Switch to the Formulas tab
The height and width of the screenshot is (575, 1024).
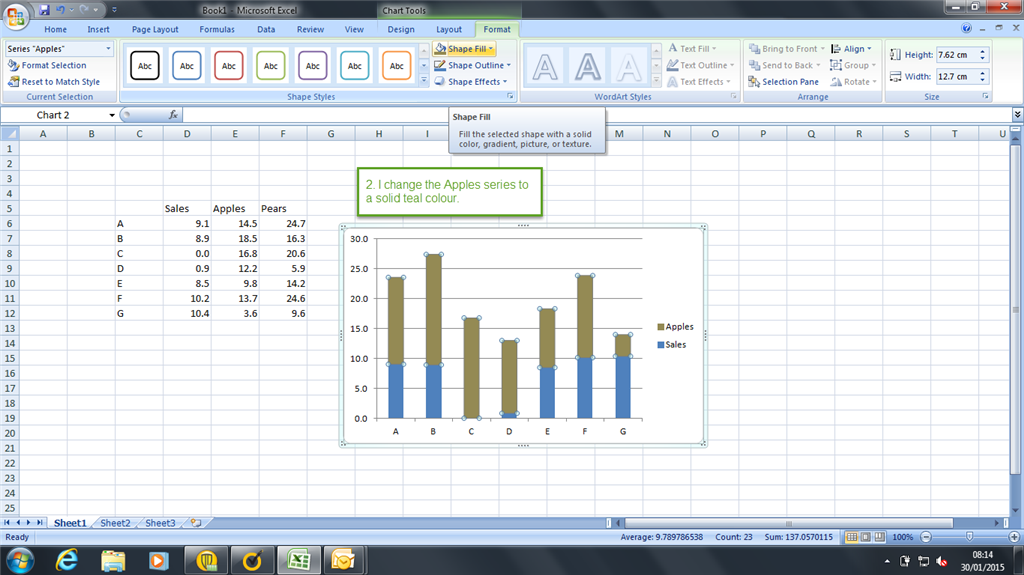click(217, 29)
